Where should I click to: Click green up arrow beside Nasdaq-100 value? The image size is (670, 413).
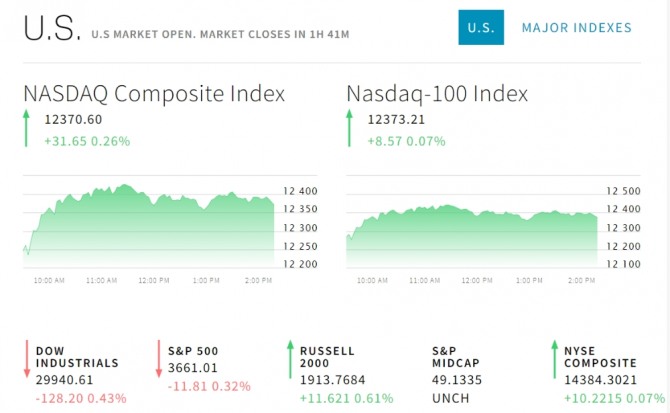point(351,130)
